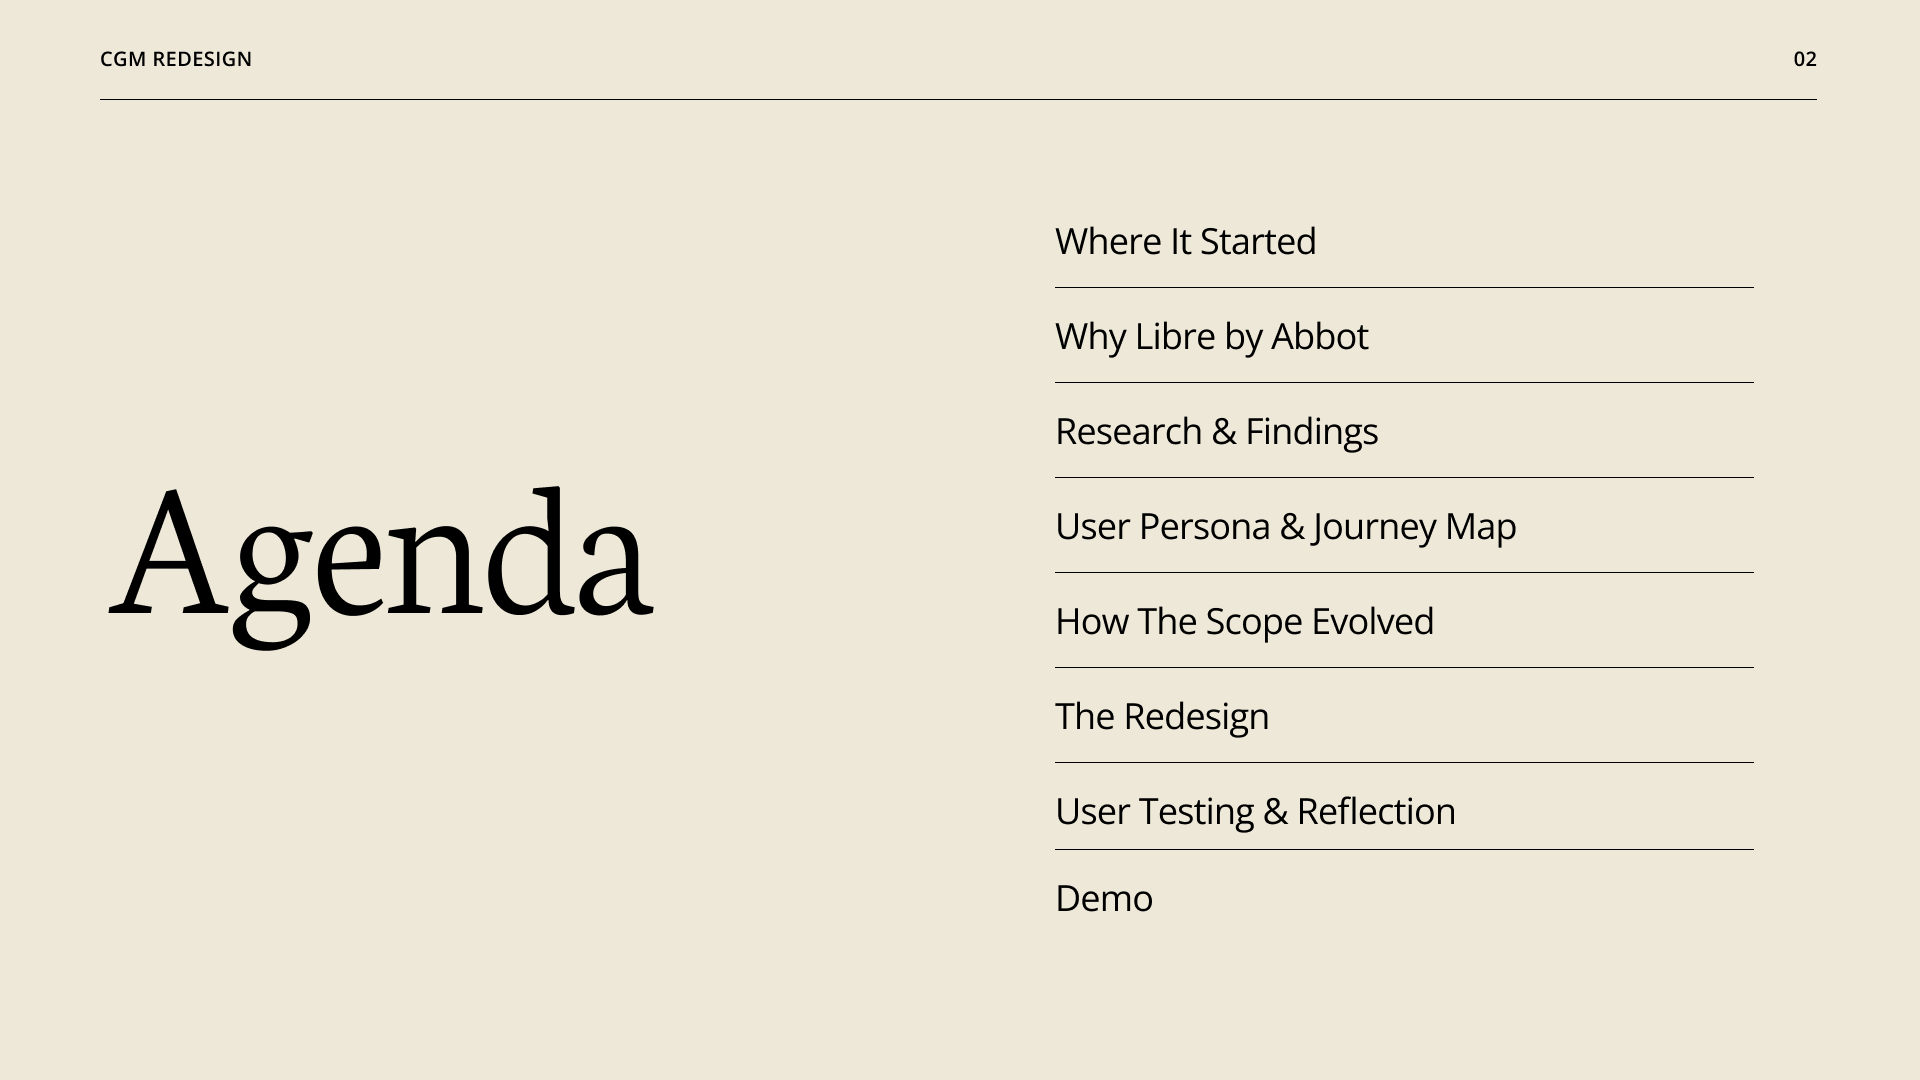Screen dimensions: 1920x1080
Task: Click the 'CGM REDESIGN' header label
Action: pos(176,59)
